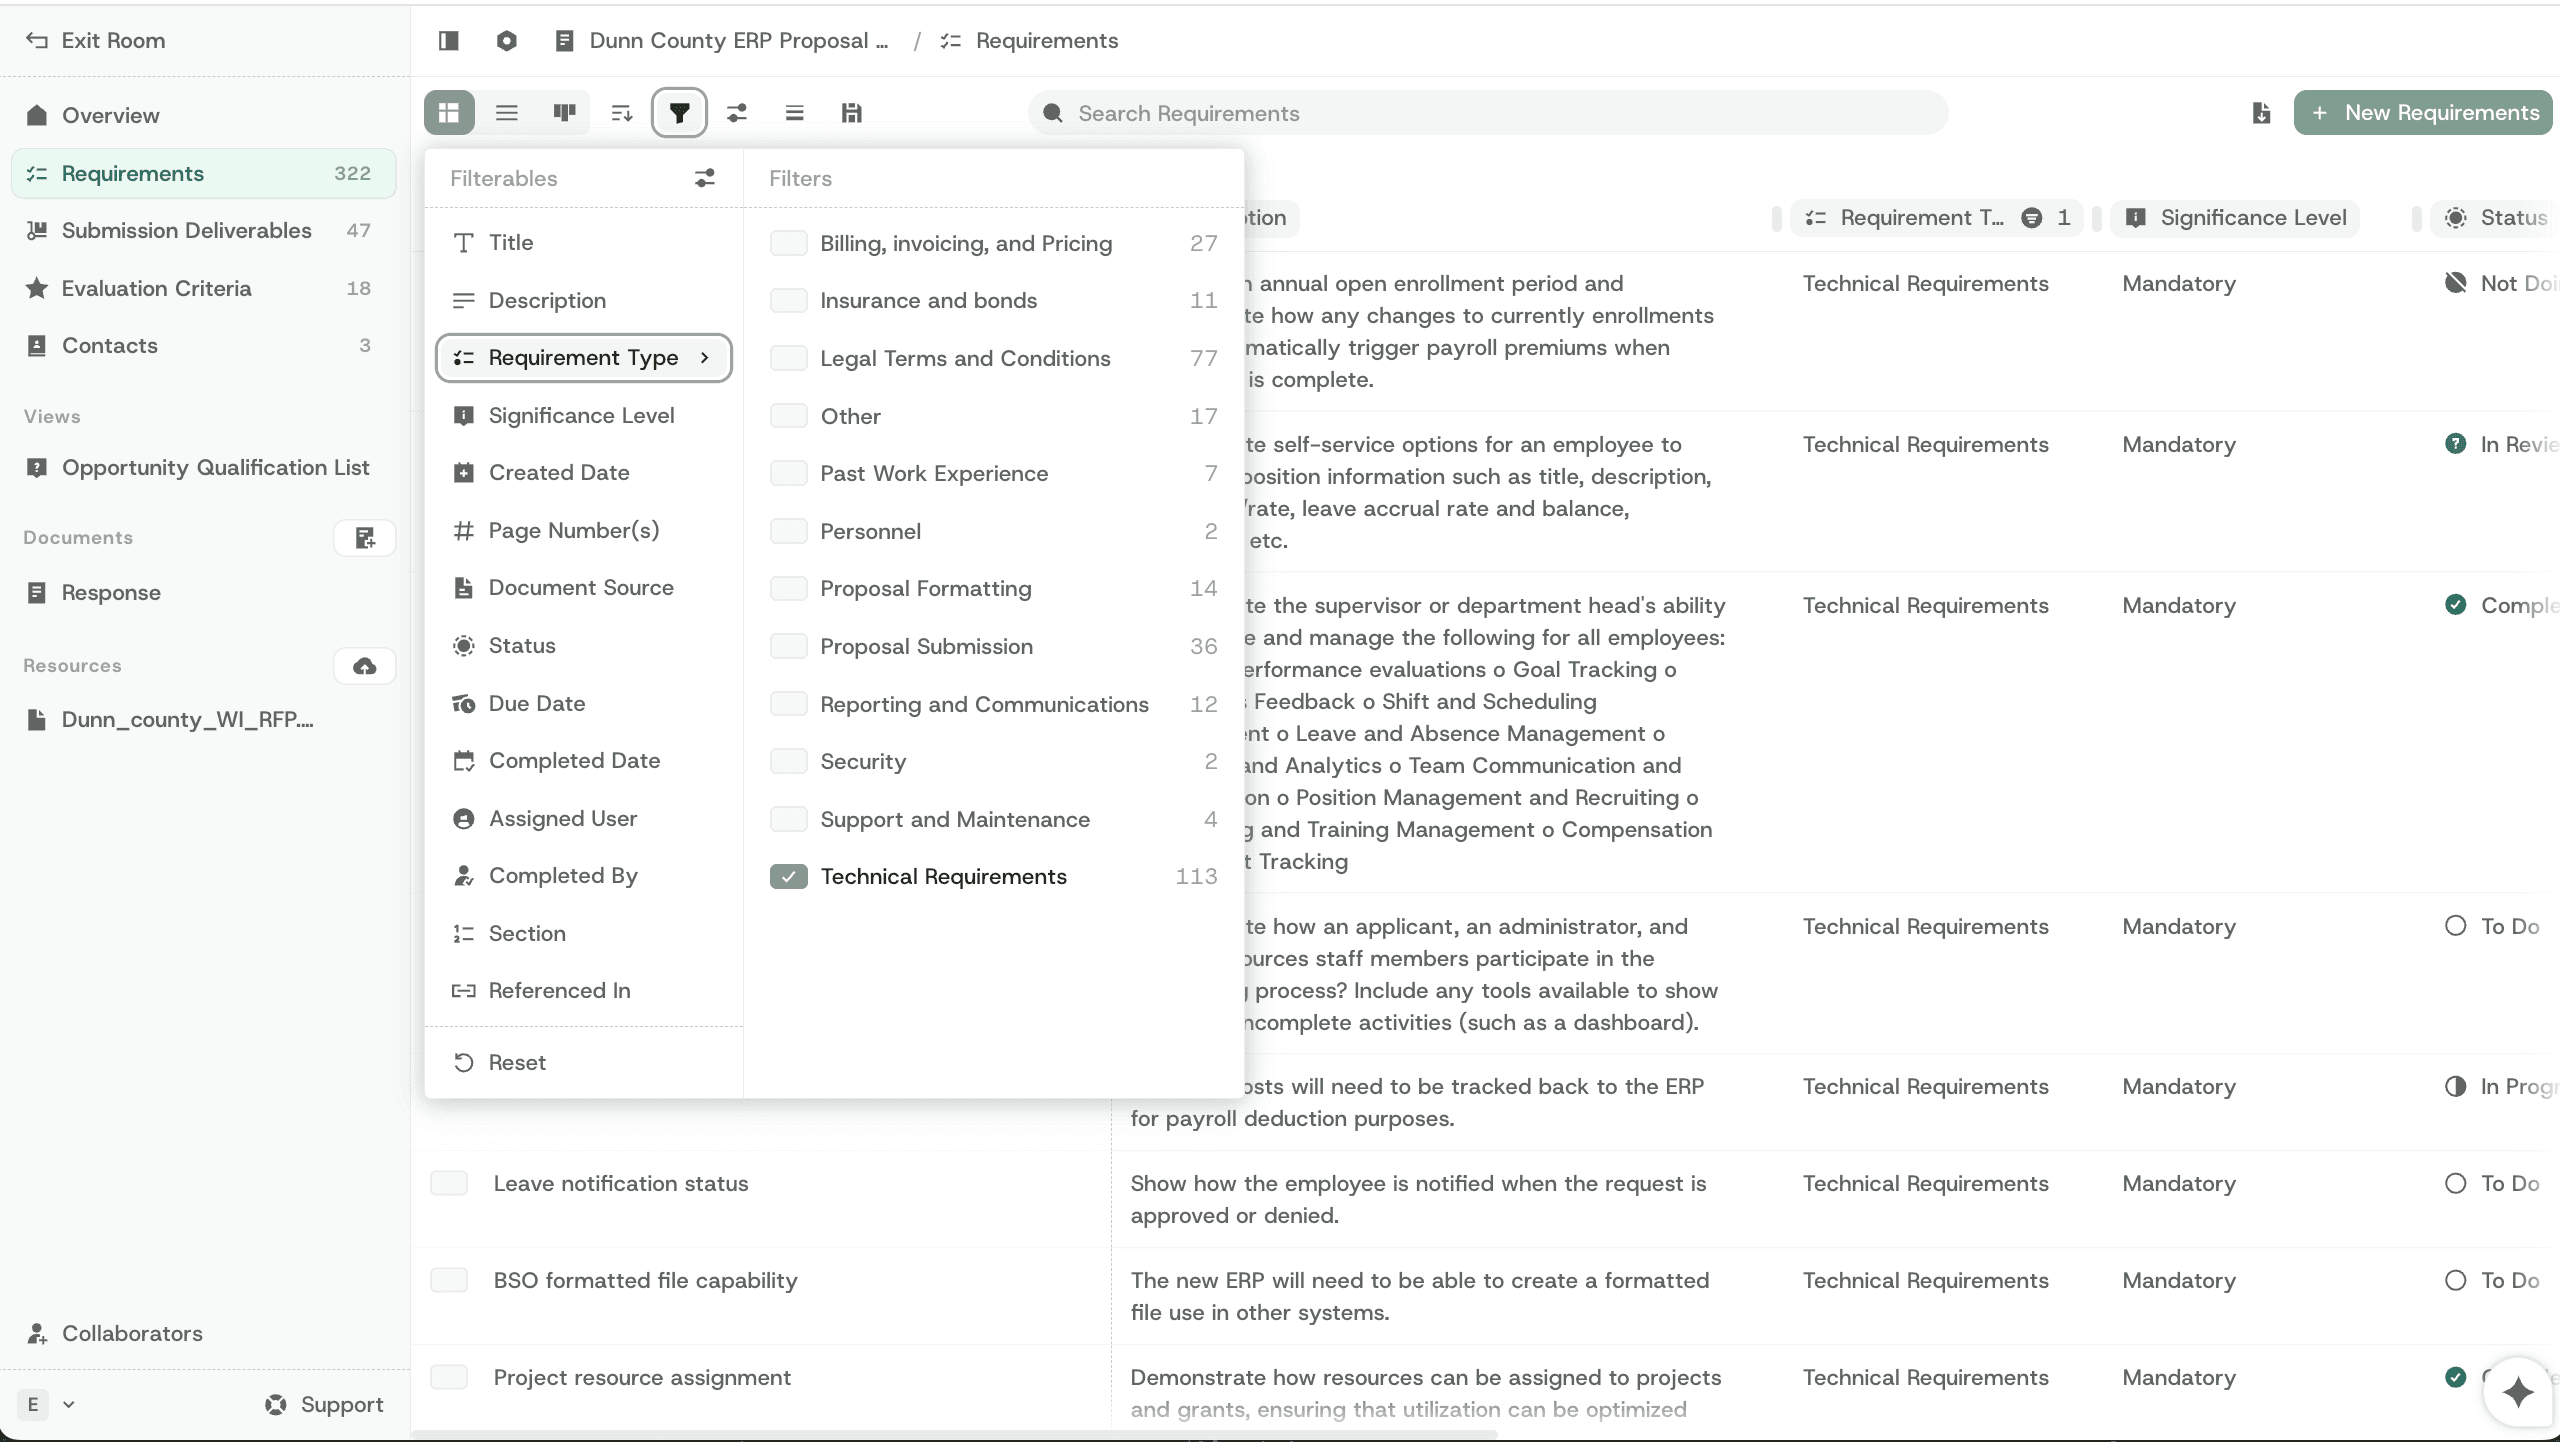Viewport: 2560px width, 1442px height.
Task: Reset all applied filters
Action: pyautogui.click(x=516, y=1062)
